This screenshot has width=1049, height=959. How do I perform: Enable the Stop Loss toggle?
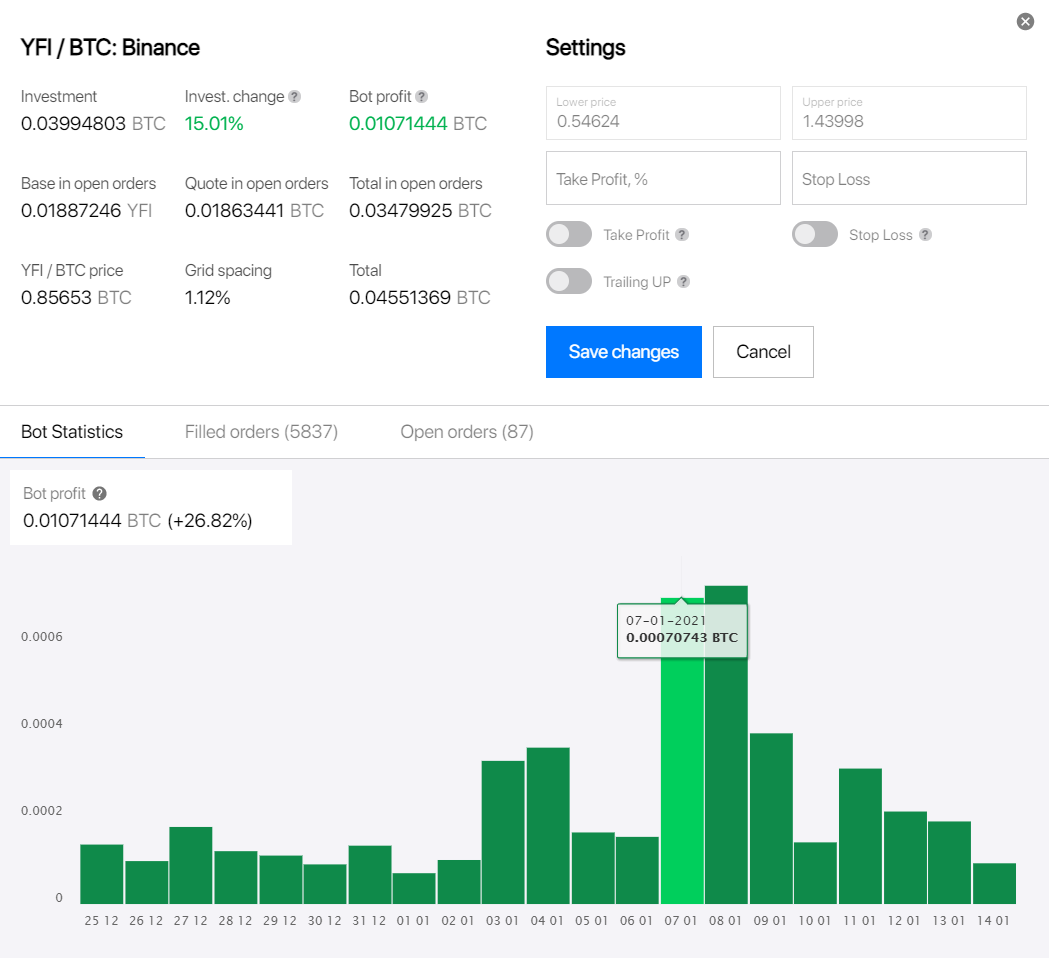(815, 234)
